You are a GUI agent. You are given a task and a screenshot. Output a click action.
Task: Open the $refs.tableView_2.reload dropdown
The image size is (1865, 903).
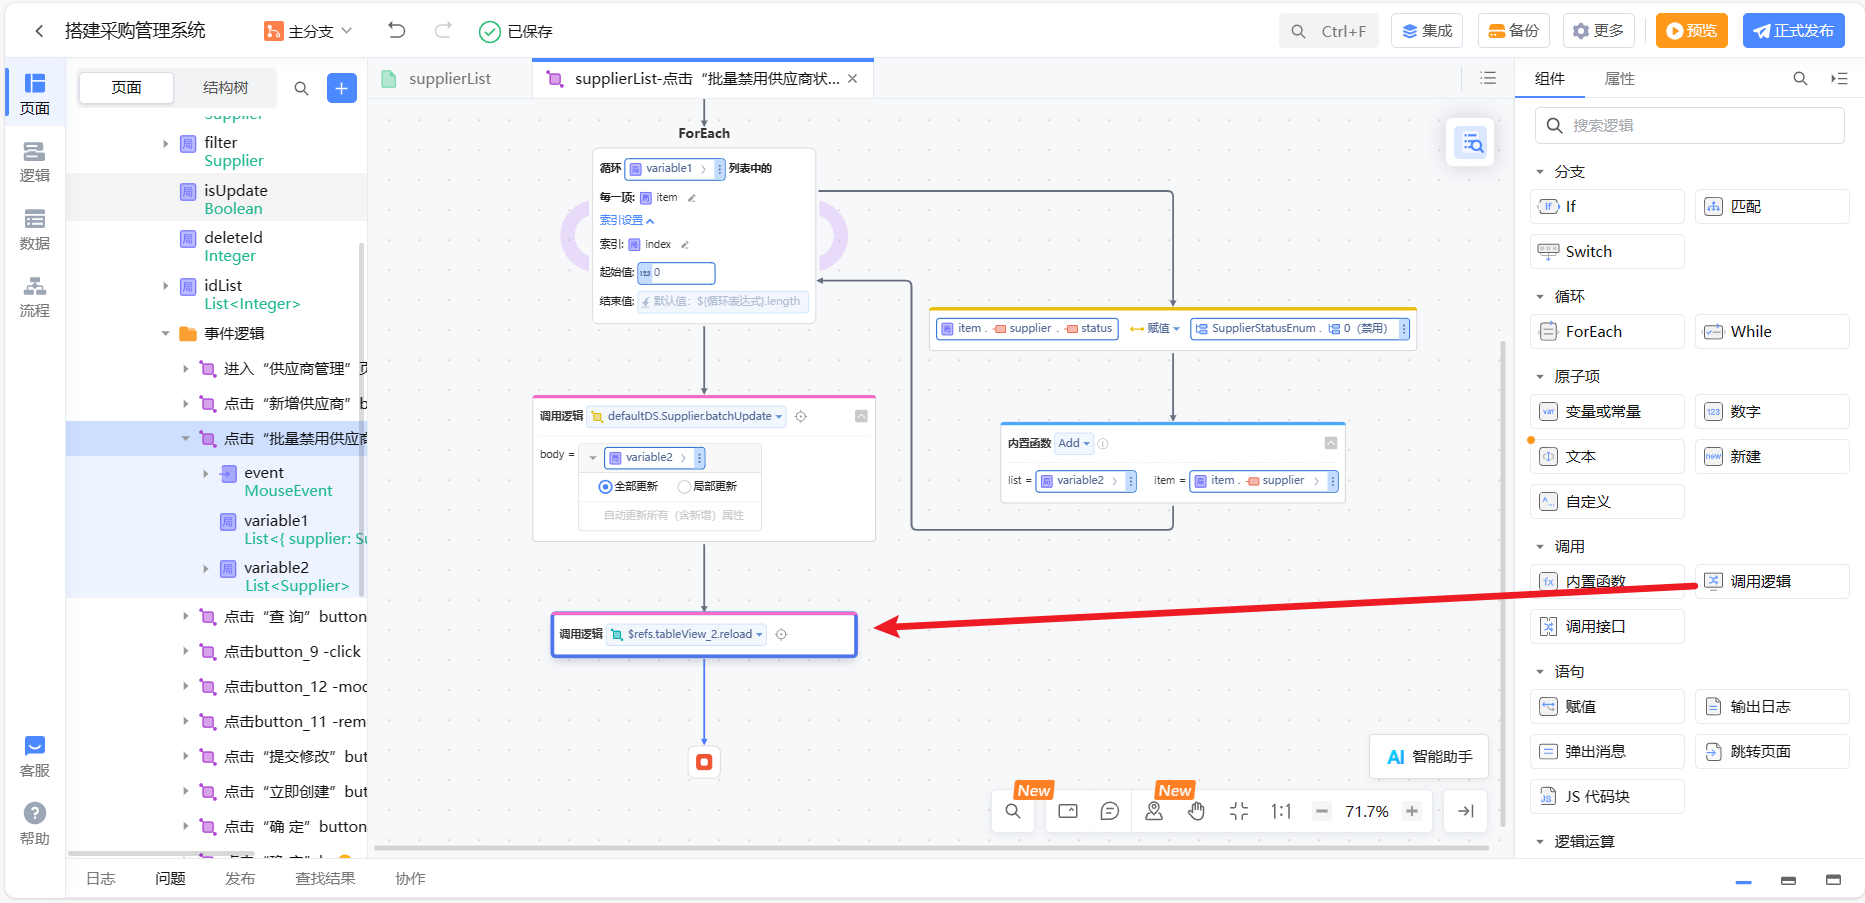click(687, 634)
